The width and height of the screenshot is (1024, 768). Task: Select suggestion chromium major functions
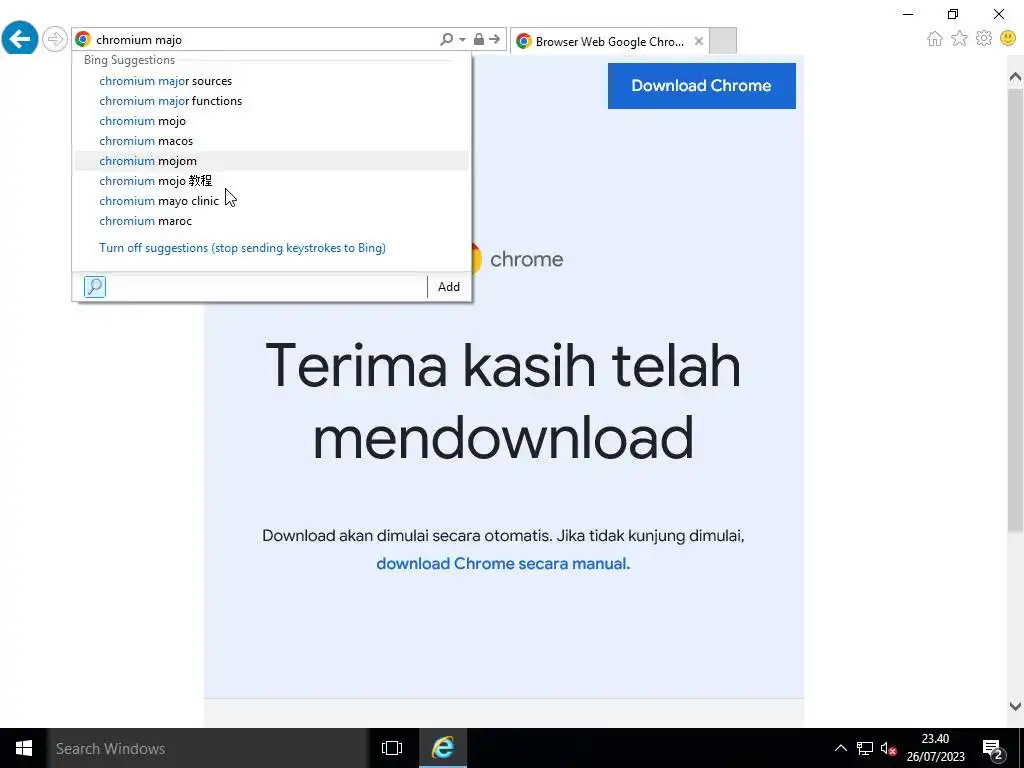coord(271,101)
